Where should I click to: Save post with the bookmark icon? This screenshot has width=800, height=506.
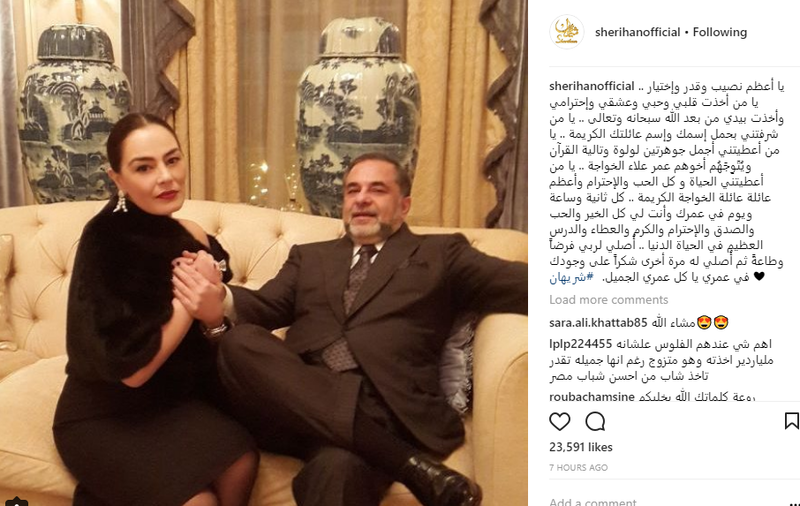pos(791,421)
